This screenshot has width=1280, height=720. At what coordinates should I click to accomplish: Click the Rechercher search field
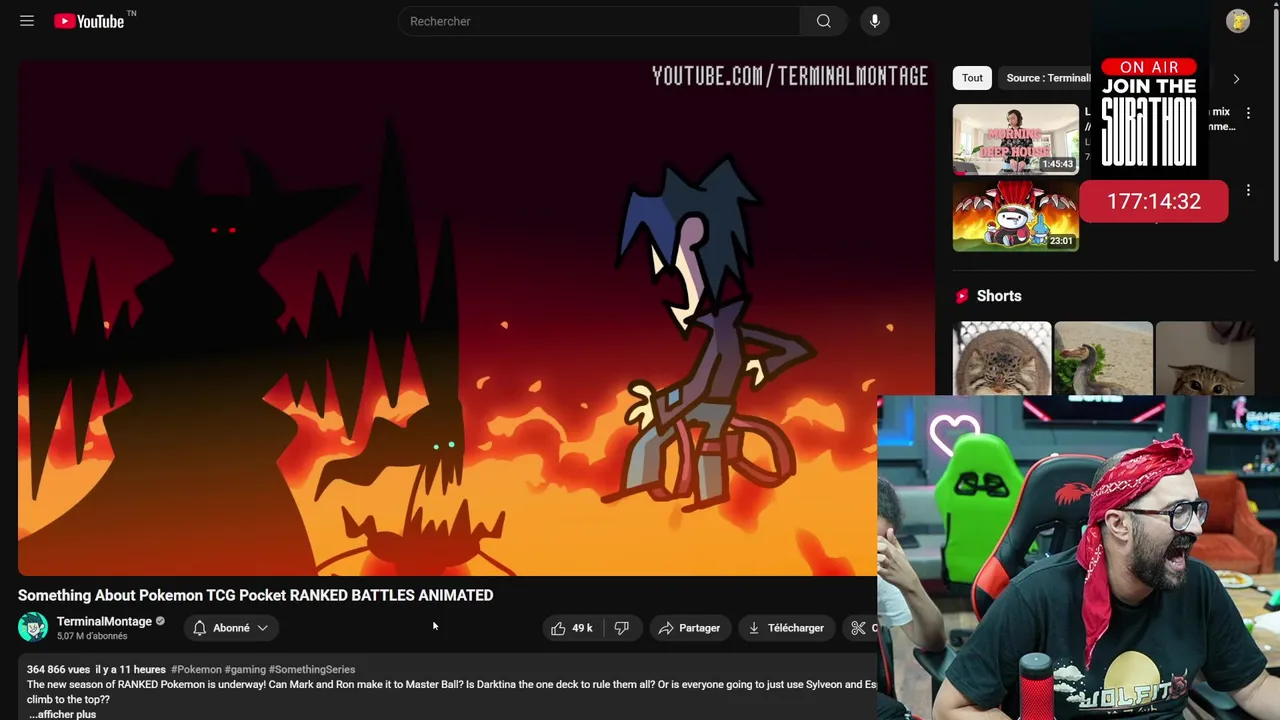pyautogui.click(x=598, y=21)
